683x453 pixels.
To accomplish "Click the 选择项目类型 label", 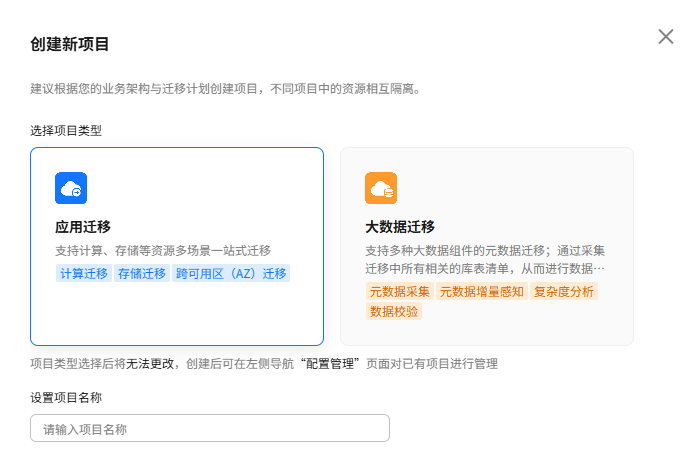I will coord(66,131).
